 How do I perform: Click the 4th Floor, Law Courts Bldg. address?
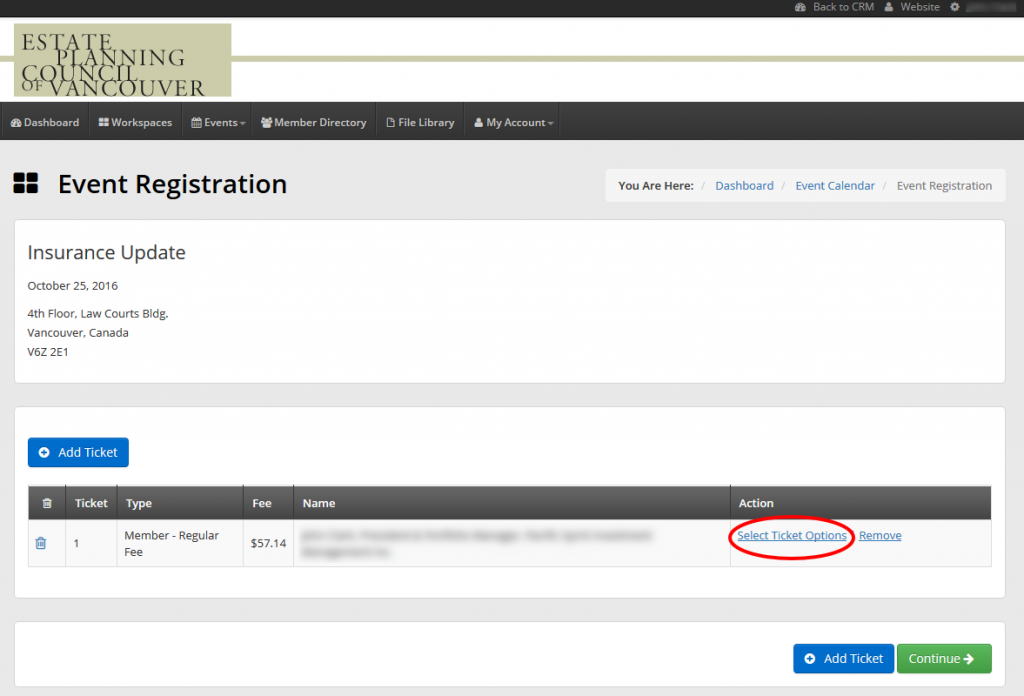click(98, 314)
